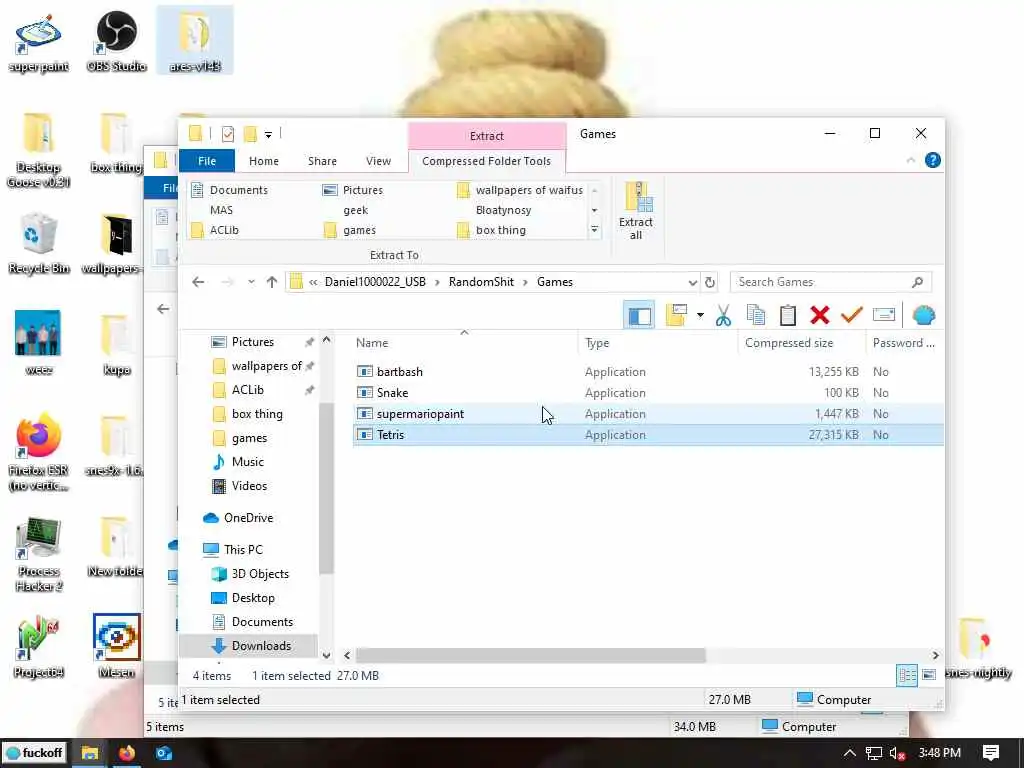Switch to large icons view button
Viewport: 1024px width, 768px height.
click(x=929, y=675)
